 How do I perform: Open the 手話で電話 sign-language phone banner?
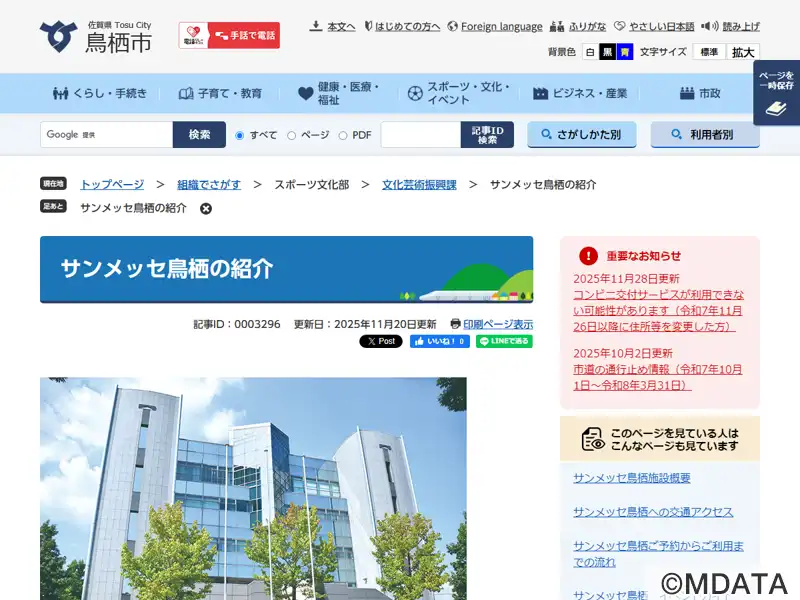pyautogui.click(x=229, y=35)
